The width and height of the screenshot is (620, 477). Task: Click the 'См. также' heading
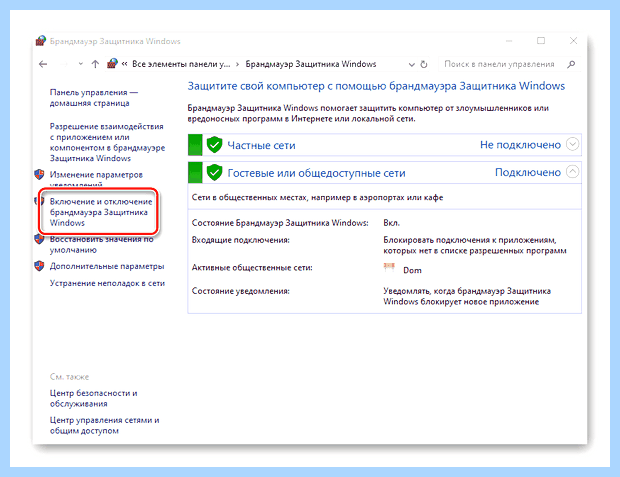click(69, 377)
